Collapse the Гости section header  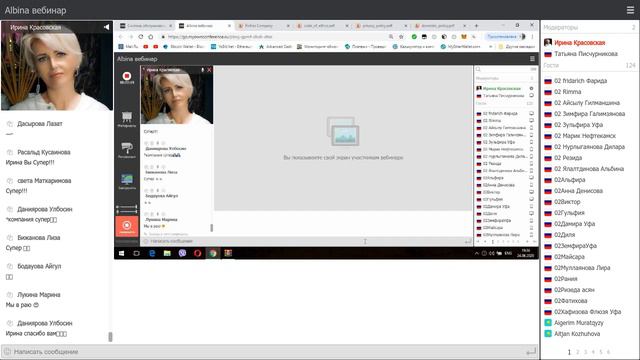[x=589, y=65]
